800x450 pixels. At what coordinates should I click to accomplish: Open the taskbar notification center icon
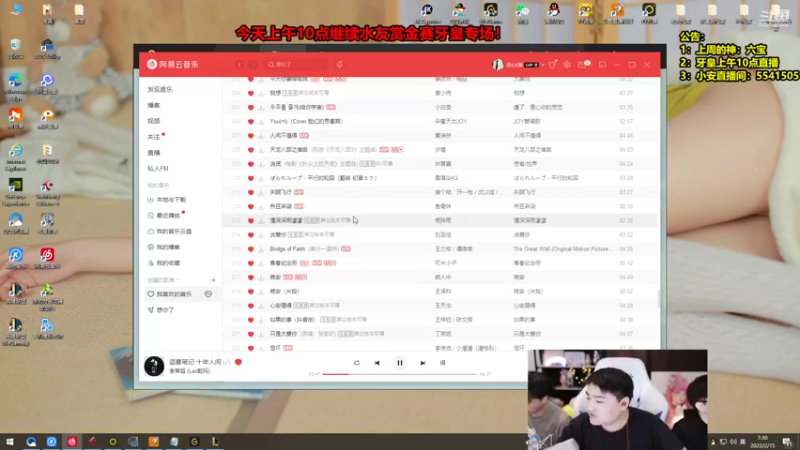787,441
